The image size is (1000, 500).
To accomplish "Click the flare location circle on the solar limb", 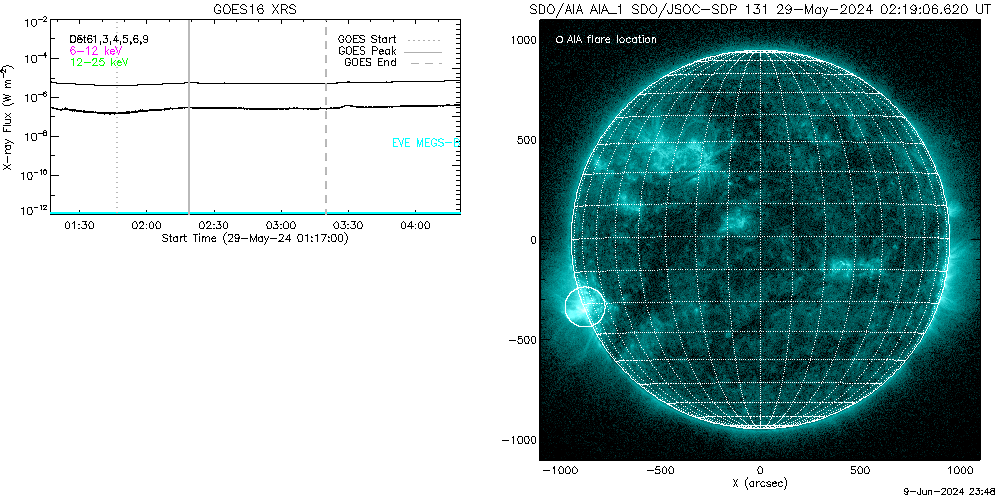I will 585,307.
